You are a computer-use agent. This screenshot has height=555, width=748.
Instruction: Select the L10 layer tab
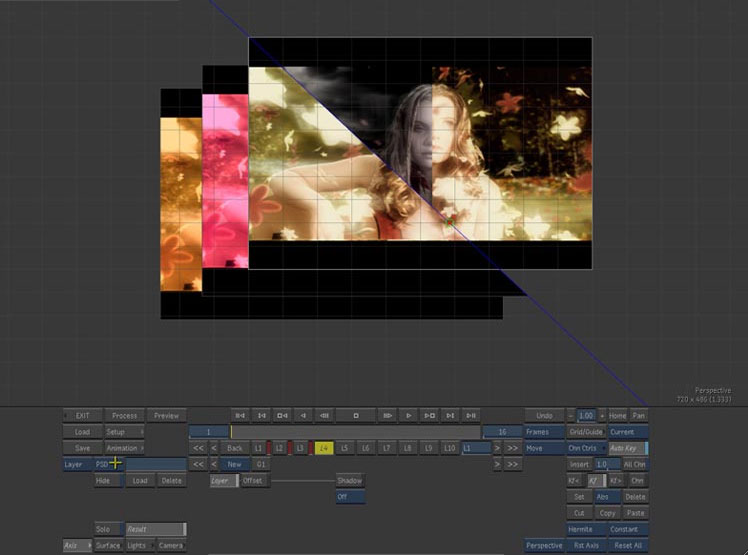pos(449,448)
